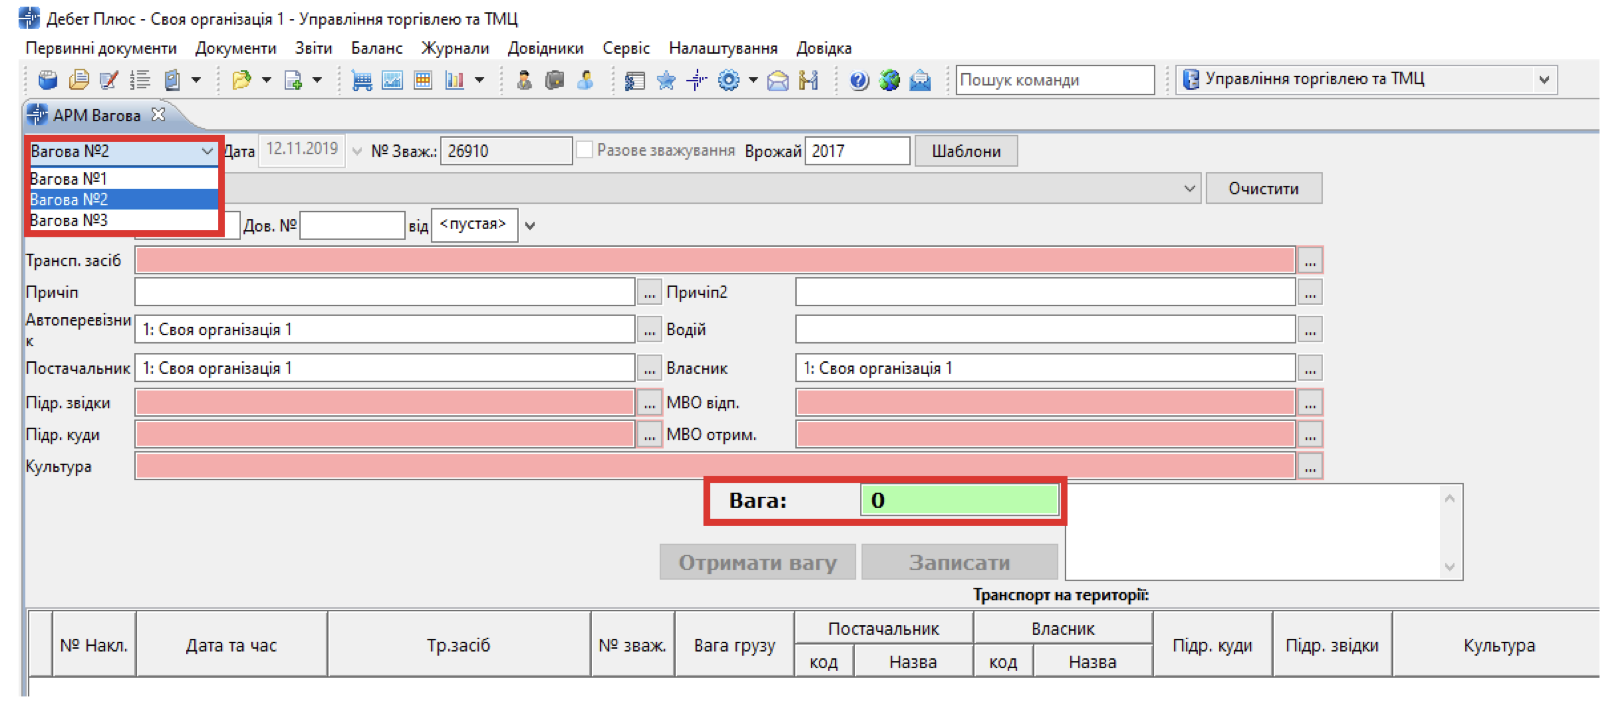Expand the Управління торгівлею та ТМЦ combo box
Image resolution: width=1601 pixels, height=713 pixels.
pos(1544,79)
